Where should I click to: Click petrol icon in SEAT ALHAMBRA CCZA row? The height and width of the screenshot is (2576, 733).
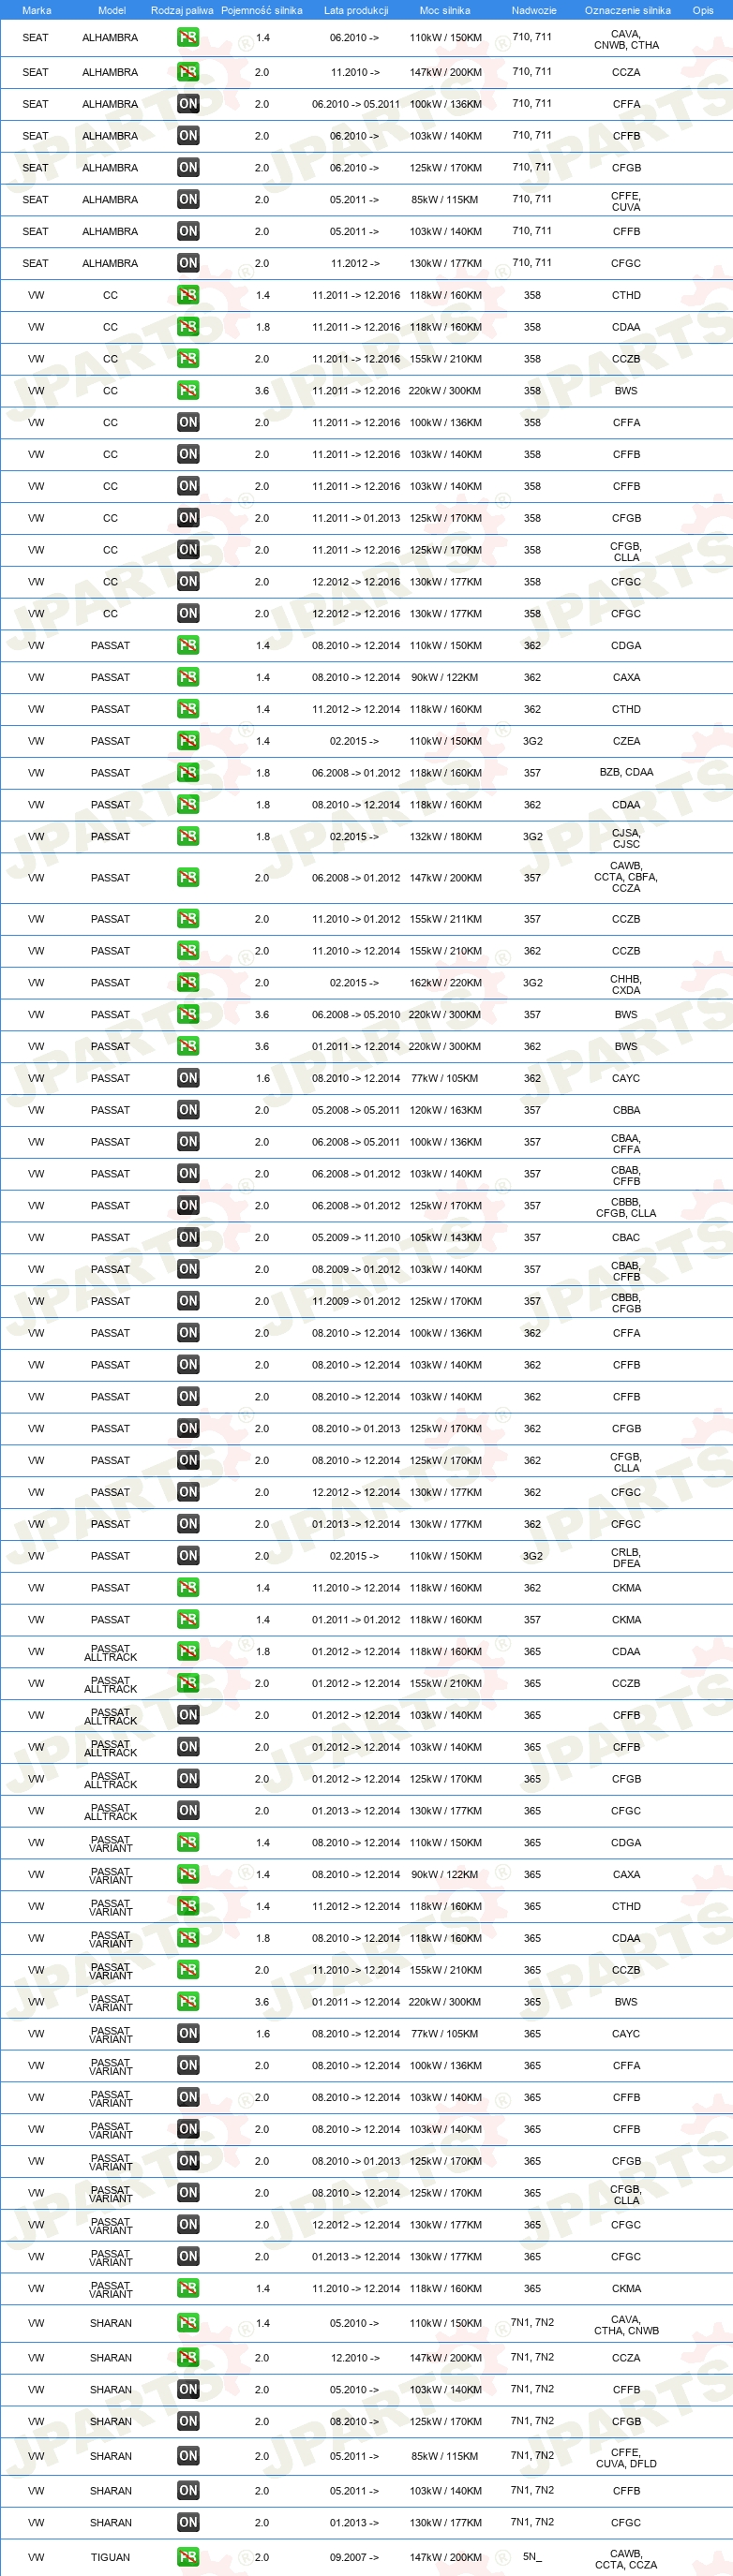click(188, 72)
